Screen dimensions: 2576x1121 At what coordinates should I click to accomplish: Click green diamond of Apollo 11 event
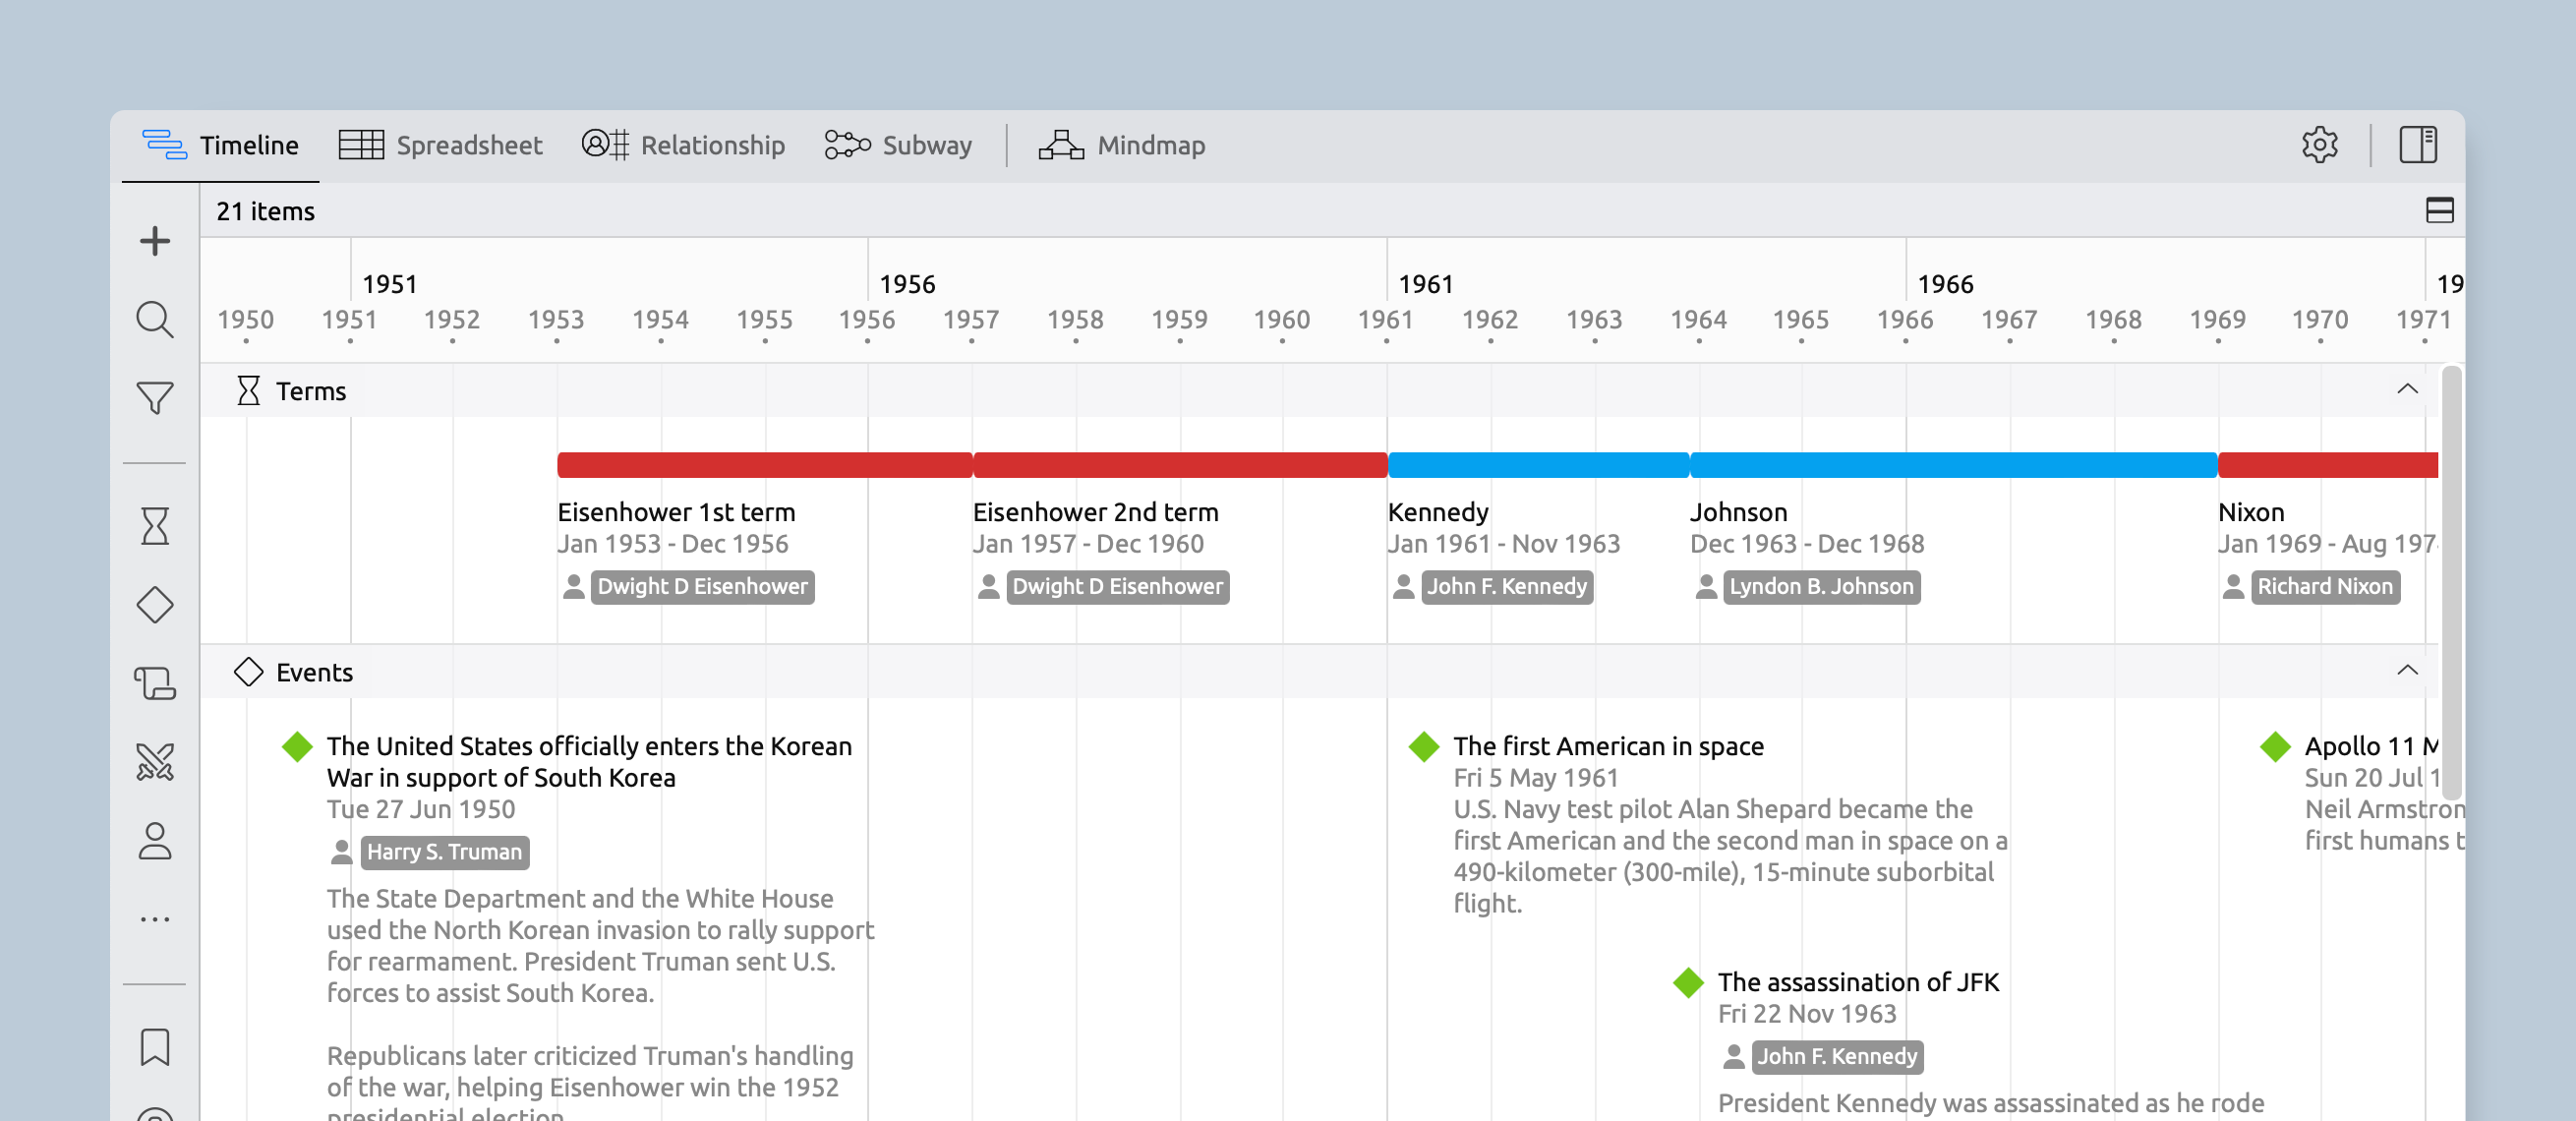coord(2275,746)
